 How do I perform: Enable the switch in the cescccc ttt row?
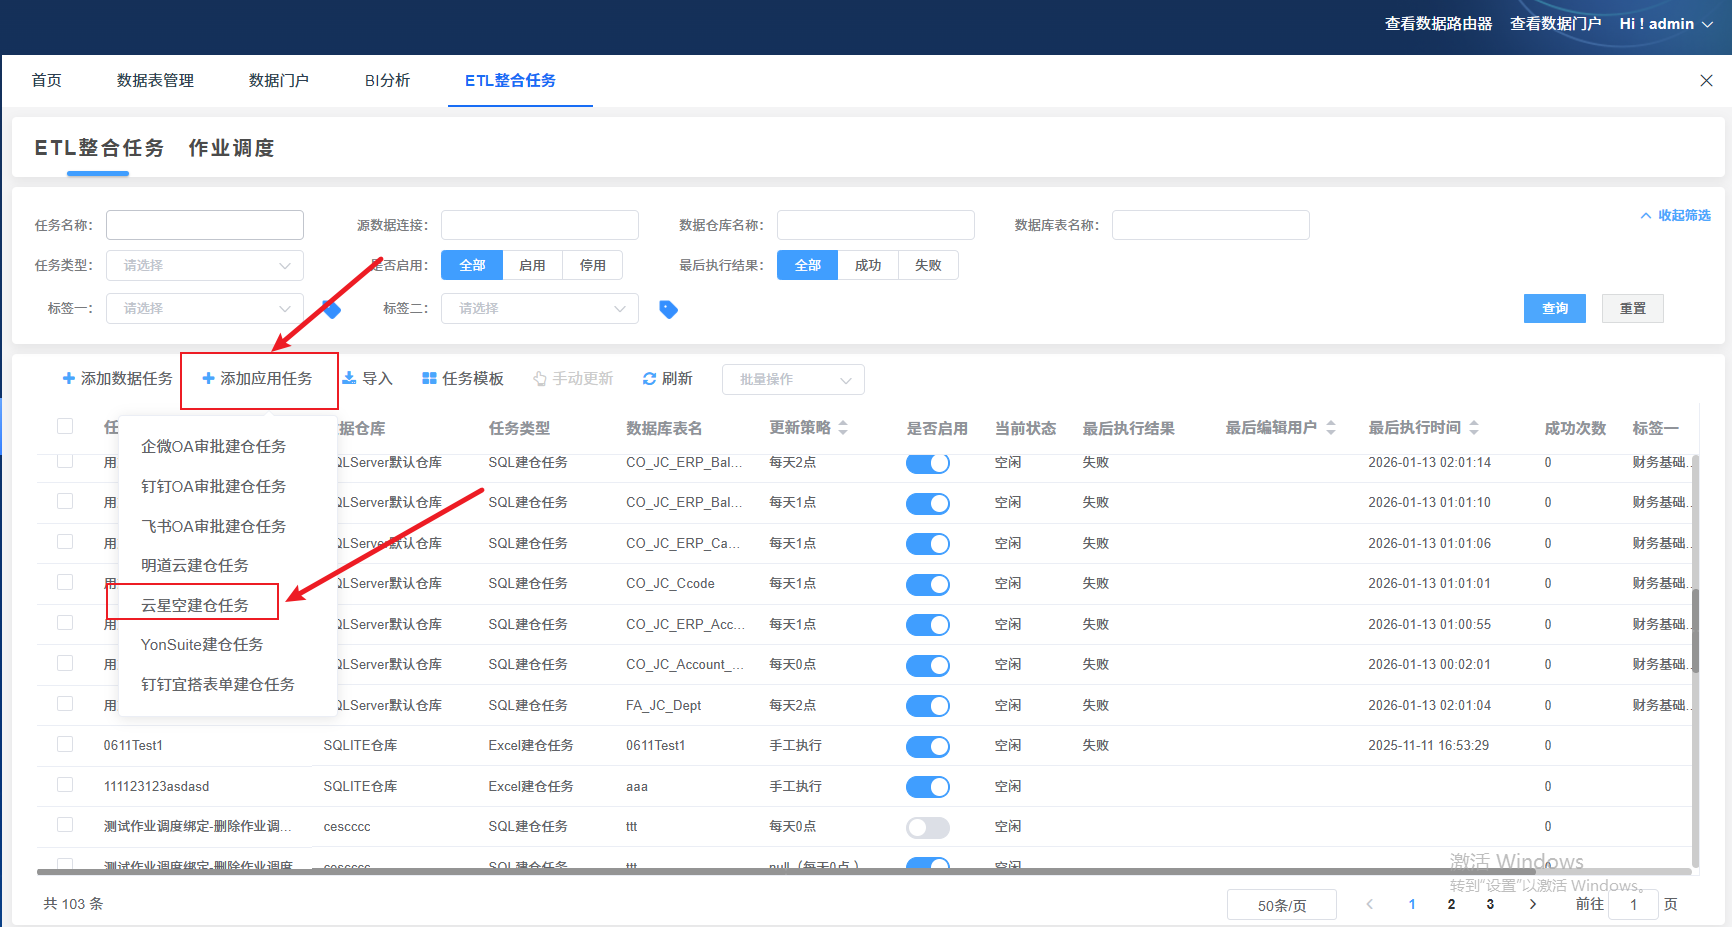click(927, 827)
